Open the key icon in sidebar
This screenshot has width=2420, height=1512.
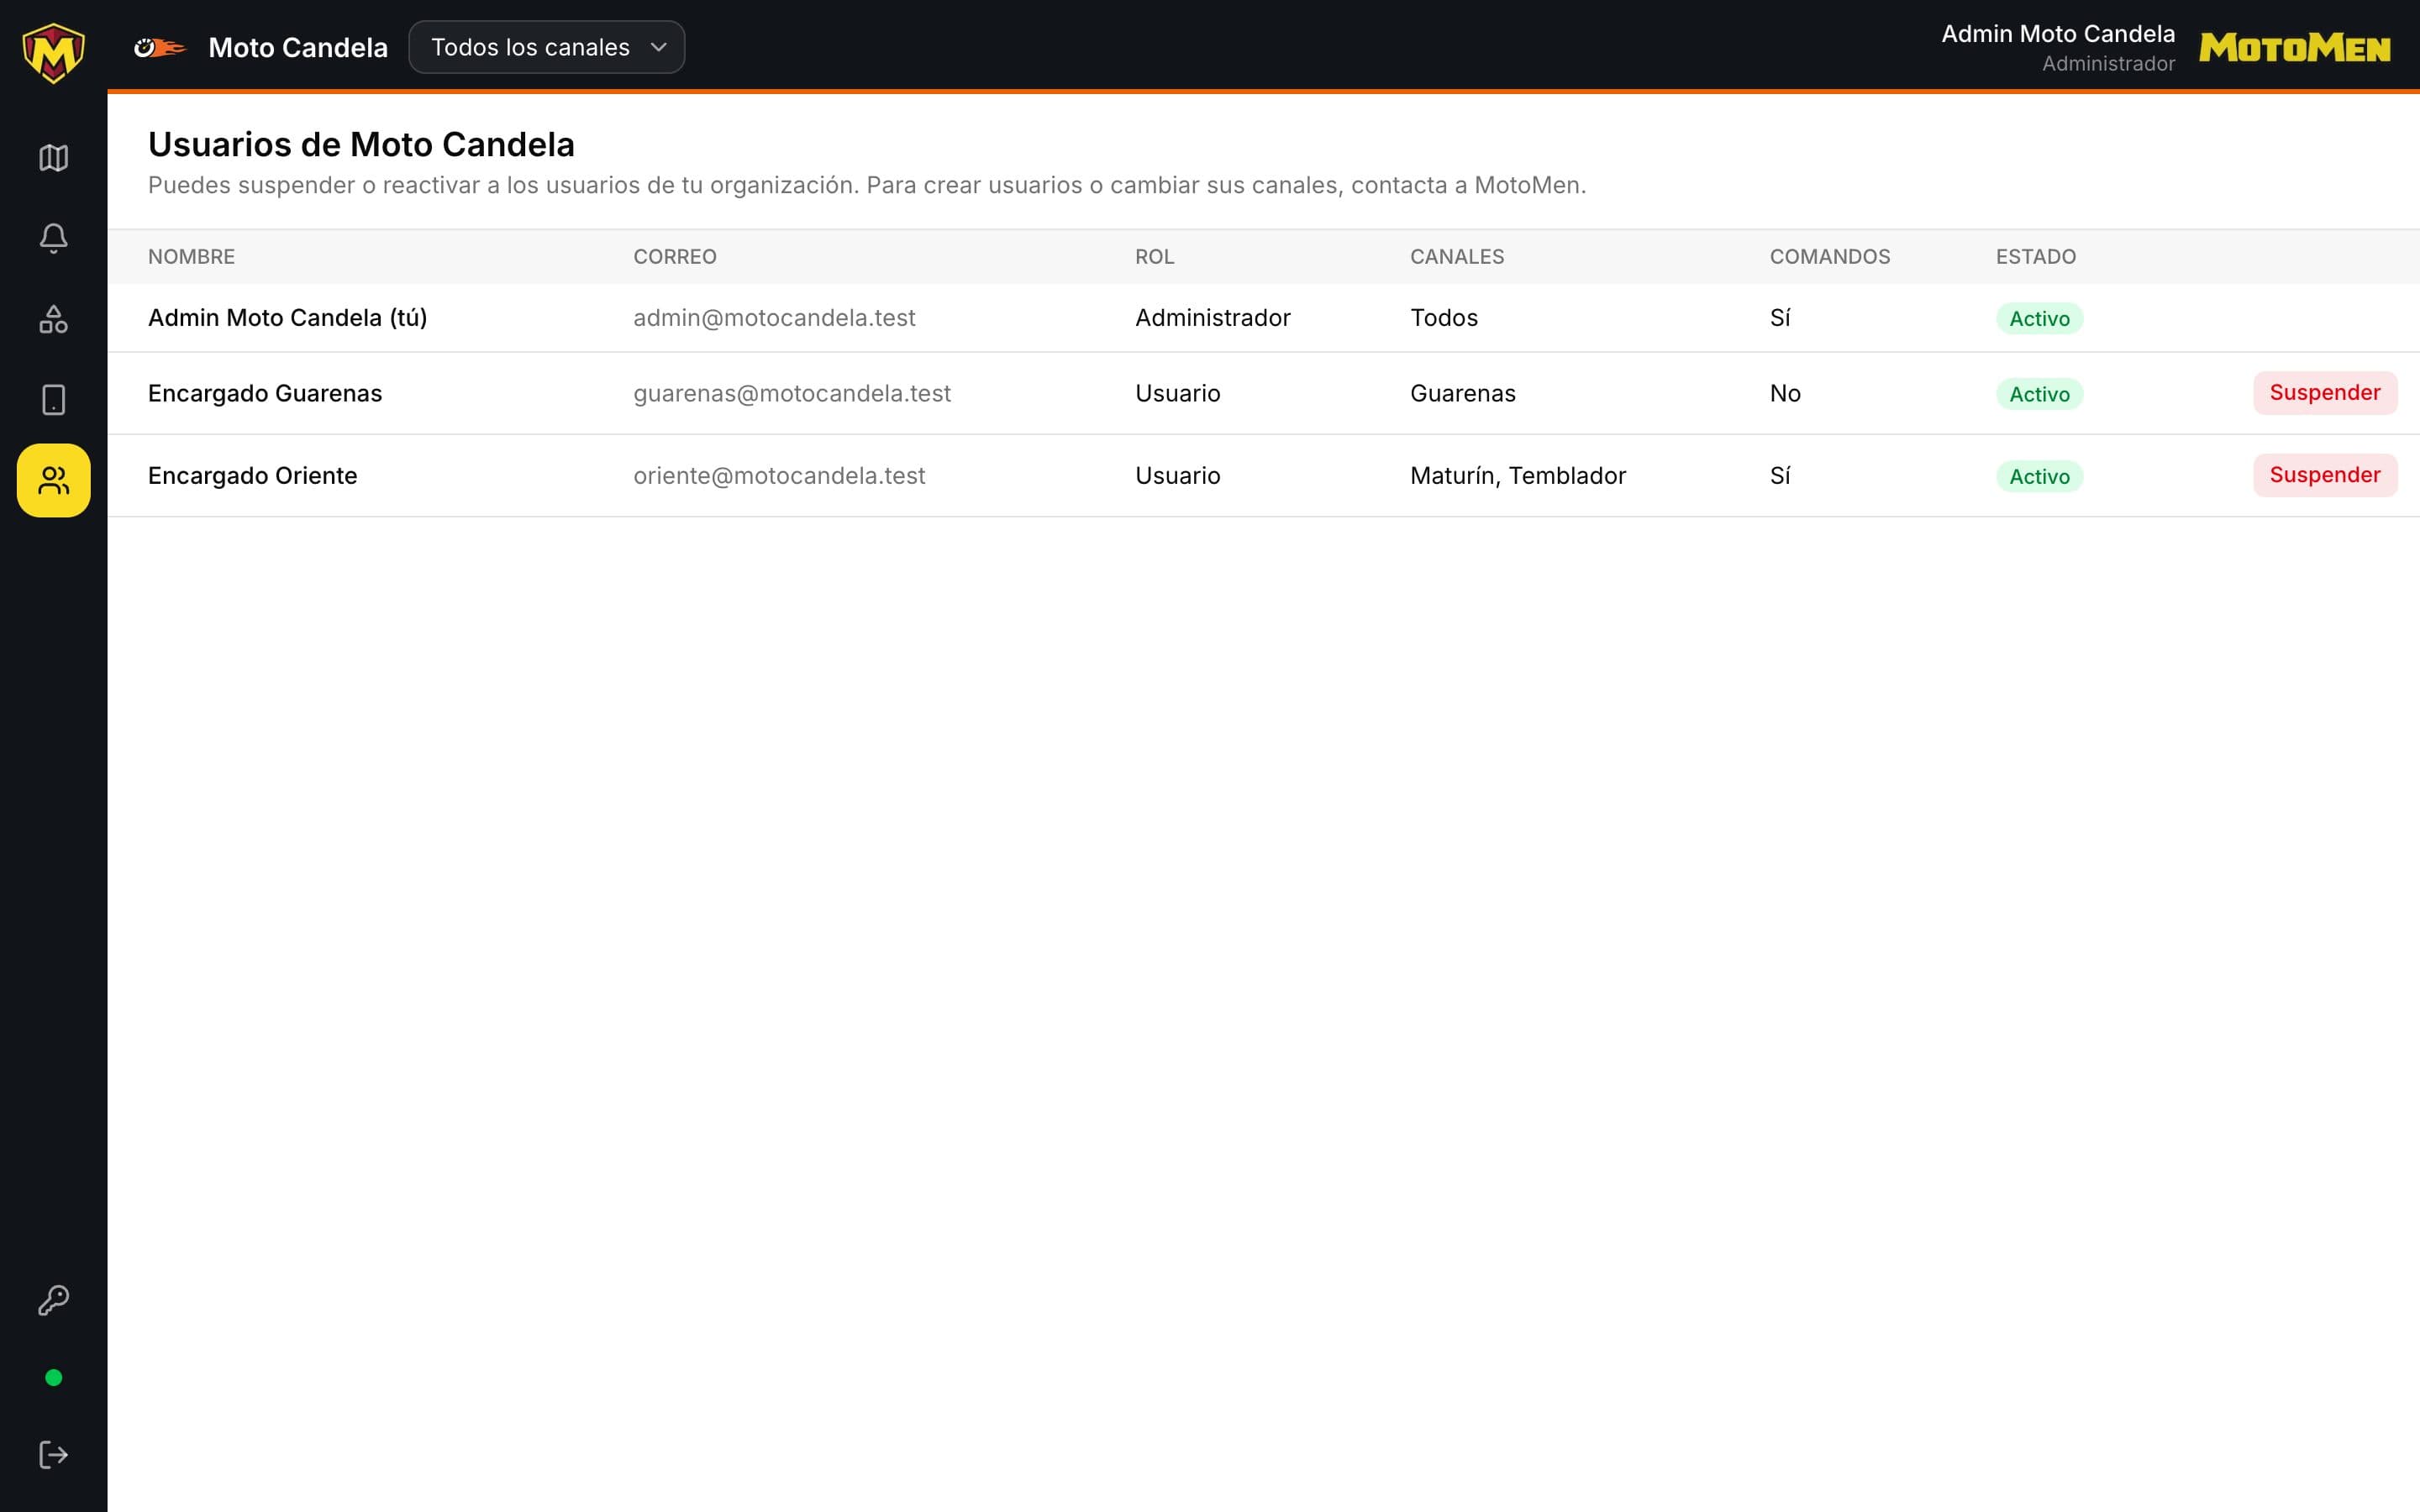53,1300
